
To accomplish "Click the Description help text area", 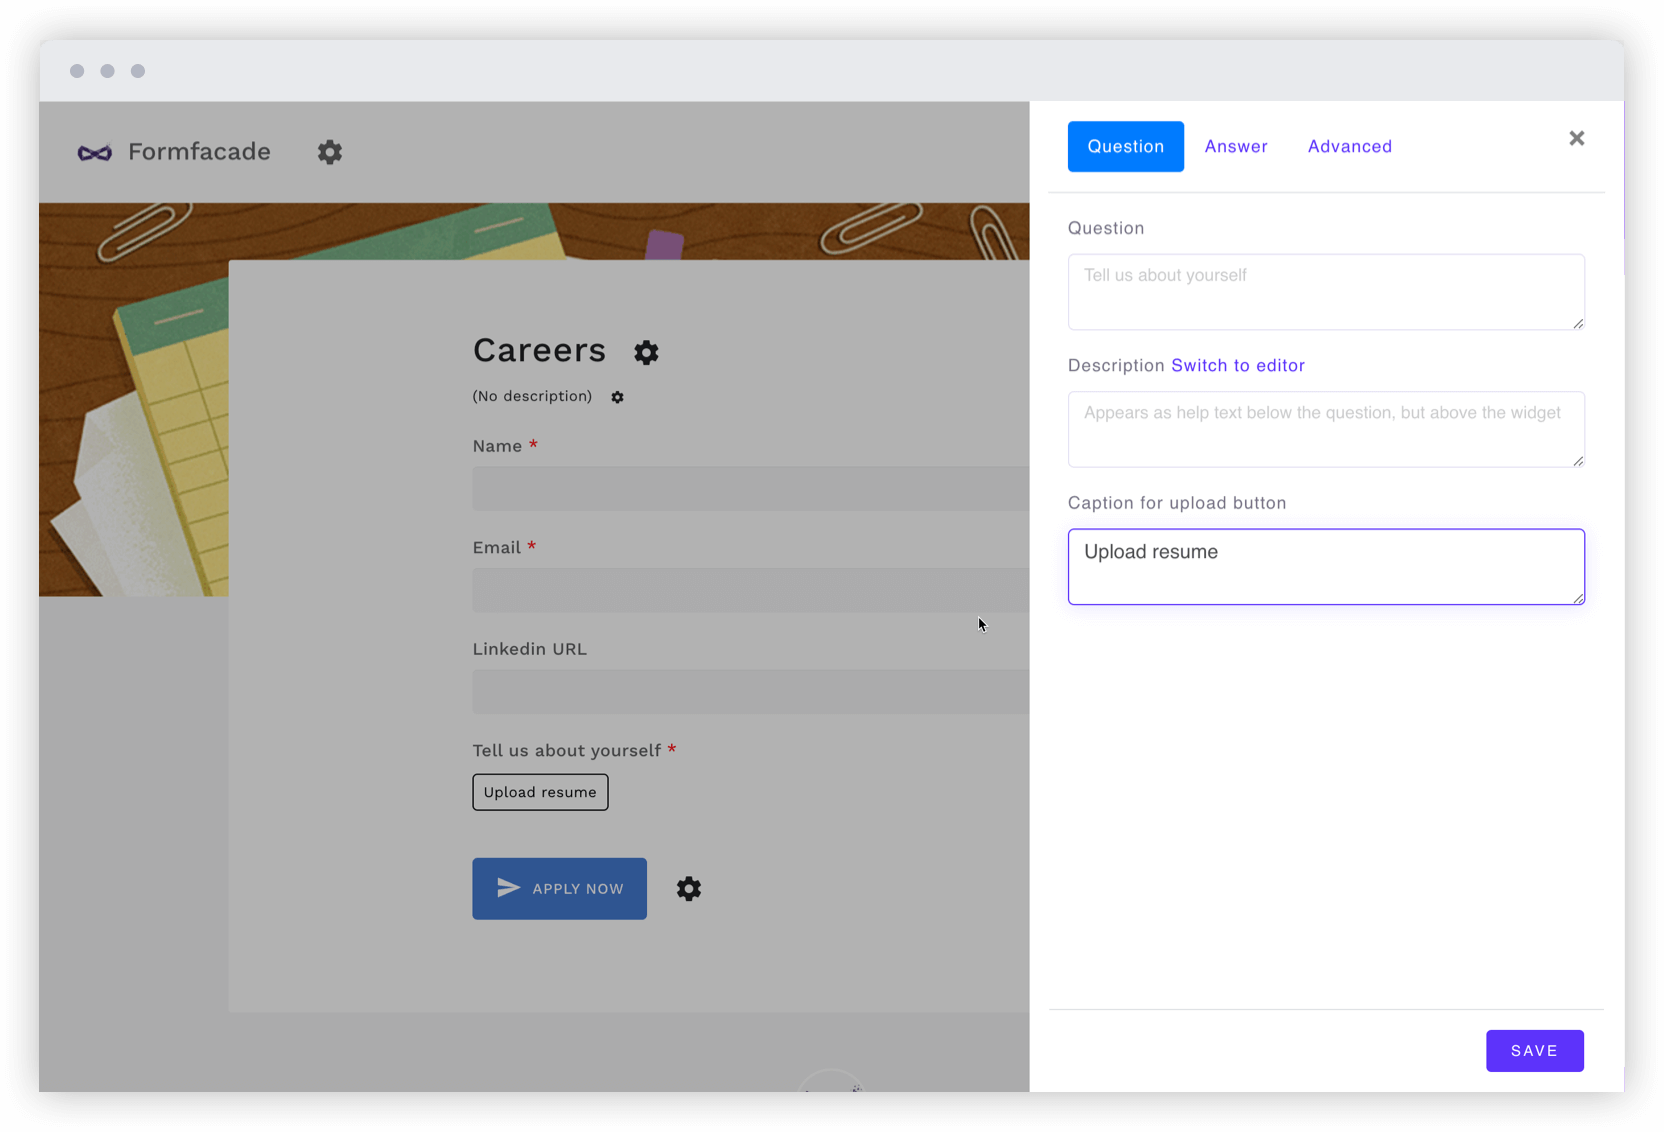I will [1325, 429].
